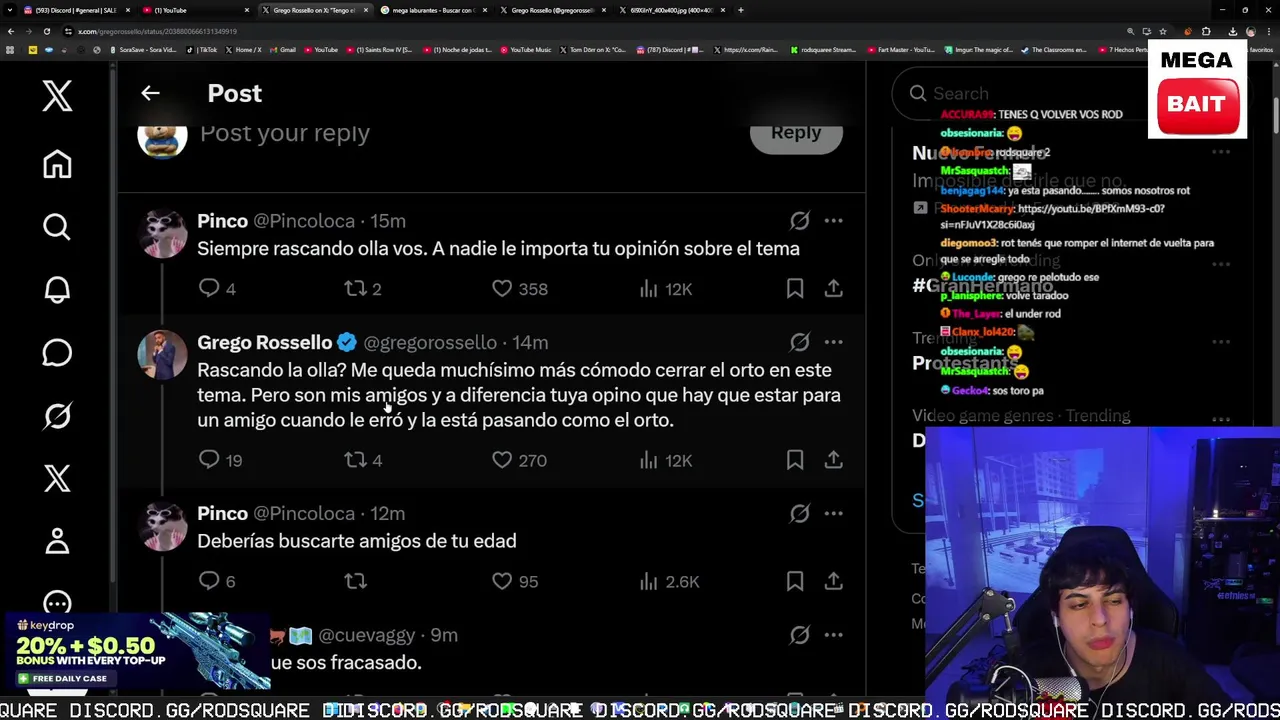1280x720 pixels.
Task: Open more options on Pinco's 12m post
Action: [833, 514]
